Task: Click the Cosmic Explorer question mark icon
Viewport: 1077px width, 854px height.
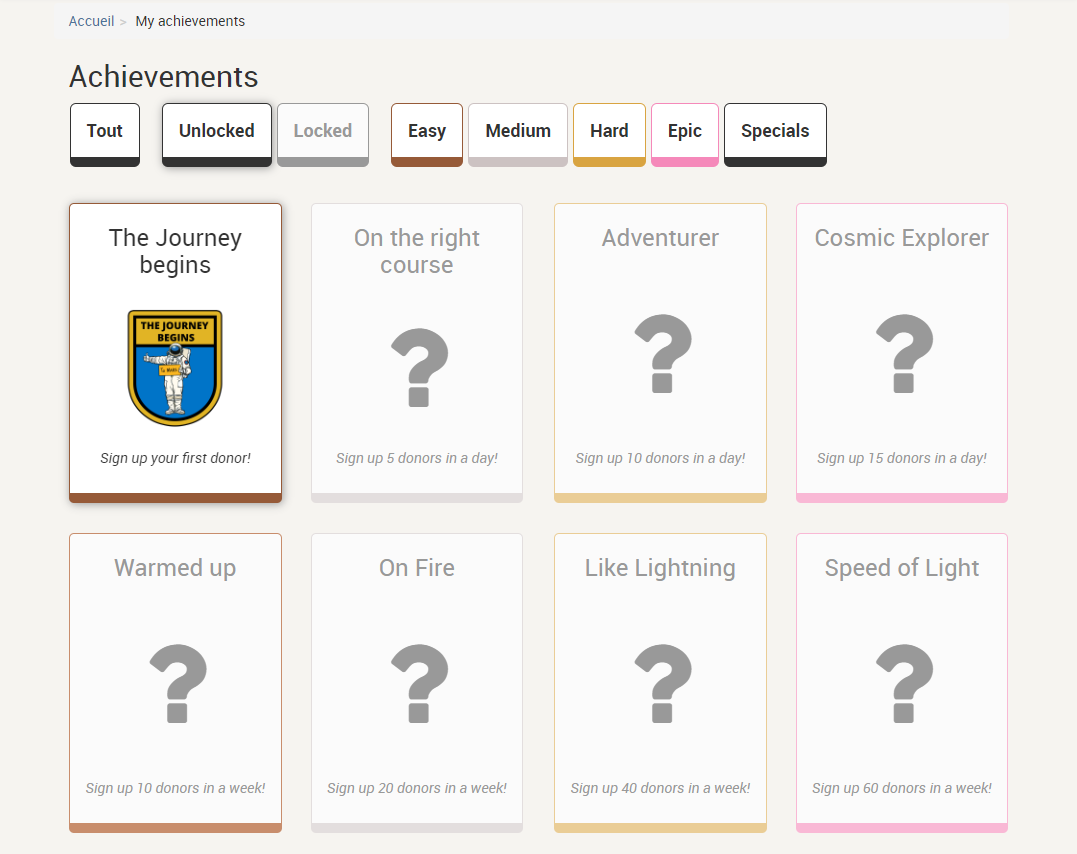Action: click(905, 354)
